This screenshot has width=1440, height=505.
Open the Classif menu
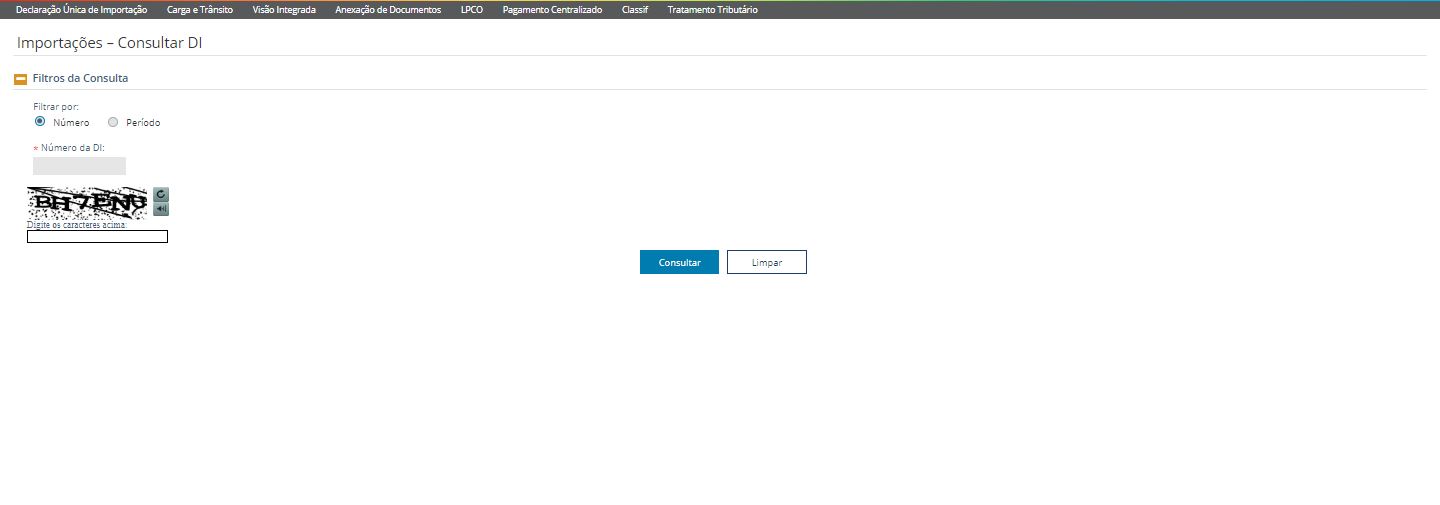click(635, 10)
